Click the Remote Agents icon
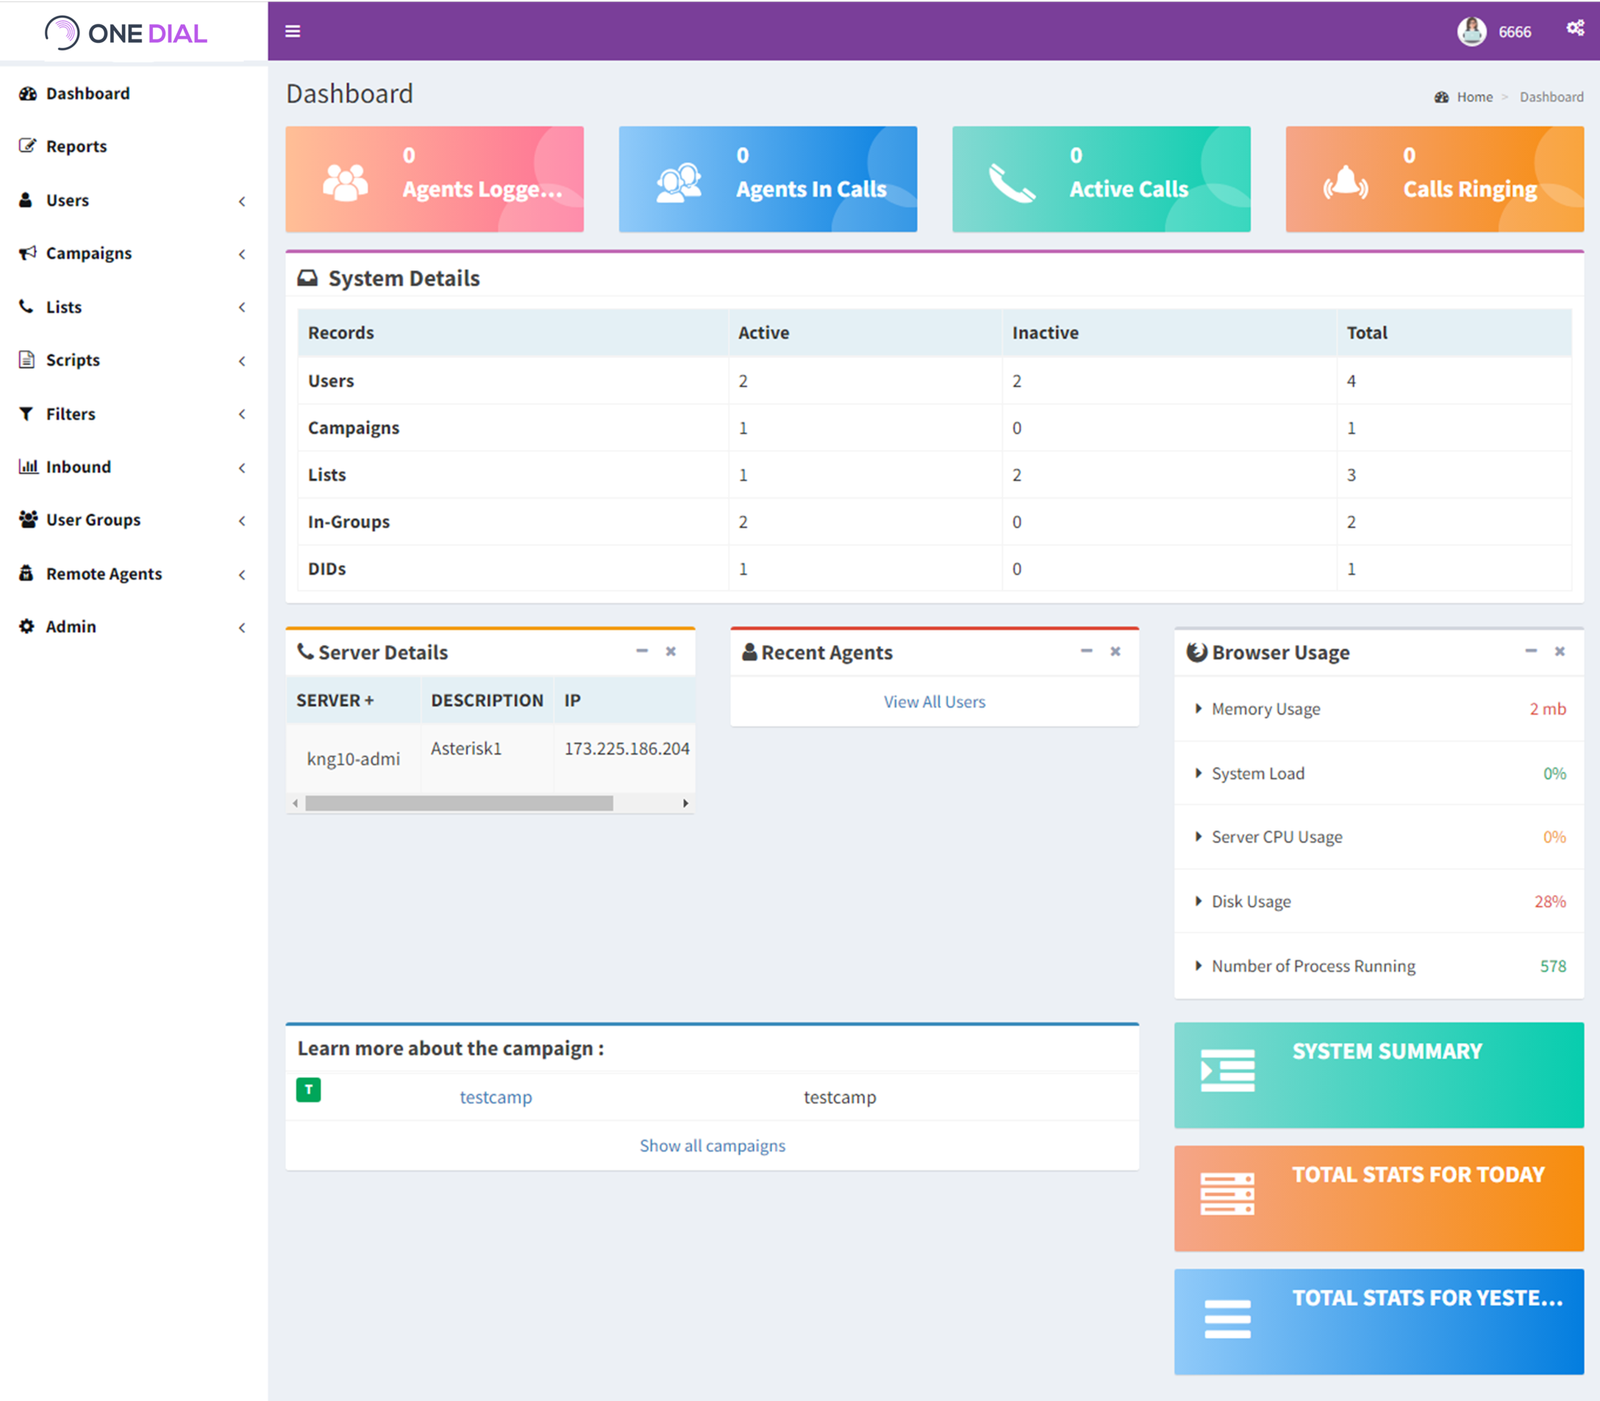Image resolution: width=1600 pixels, height=1401 pixels. coord(27,573)
